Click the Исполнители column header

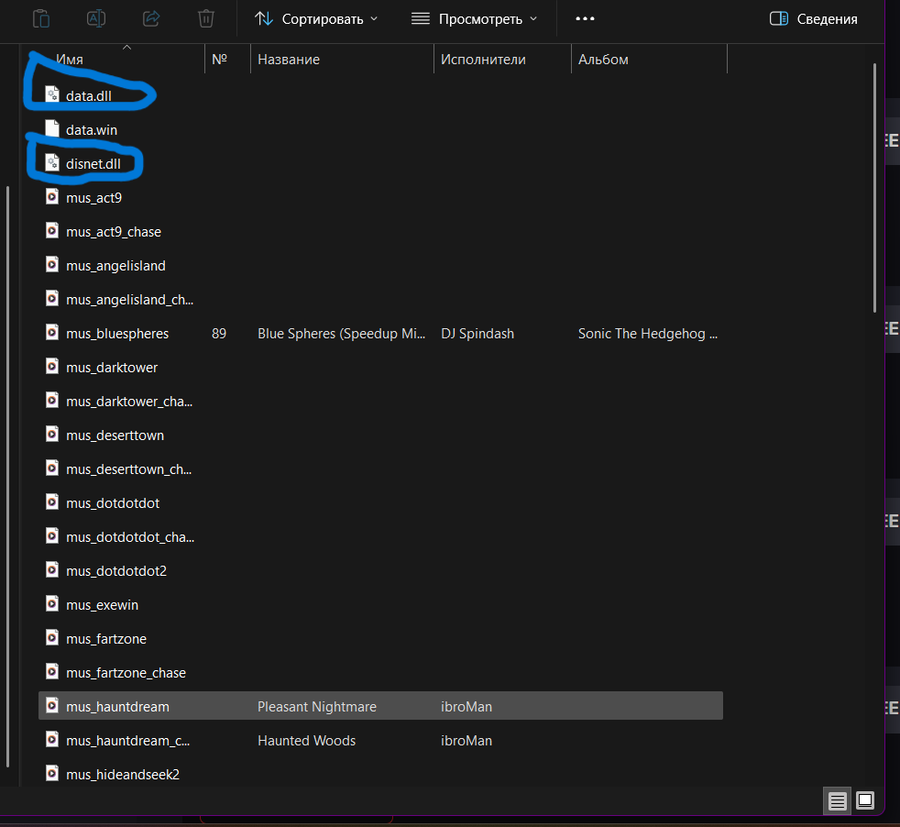(x=483, y=60)
